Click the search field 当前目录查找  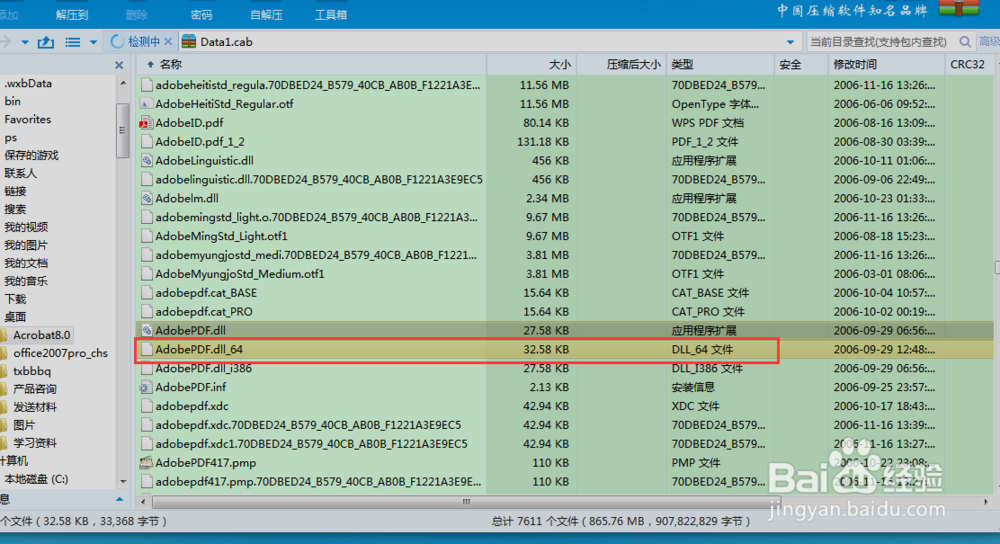pos(879,42)
